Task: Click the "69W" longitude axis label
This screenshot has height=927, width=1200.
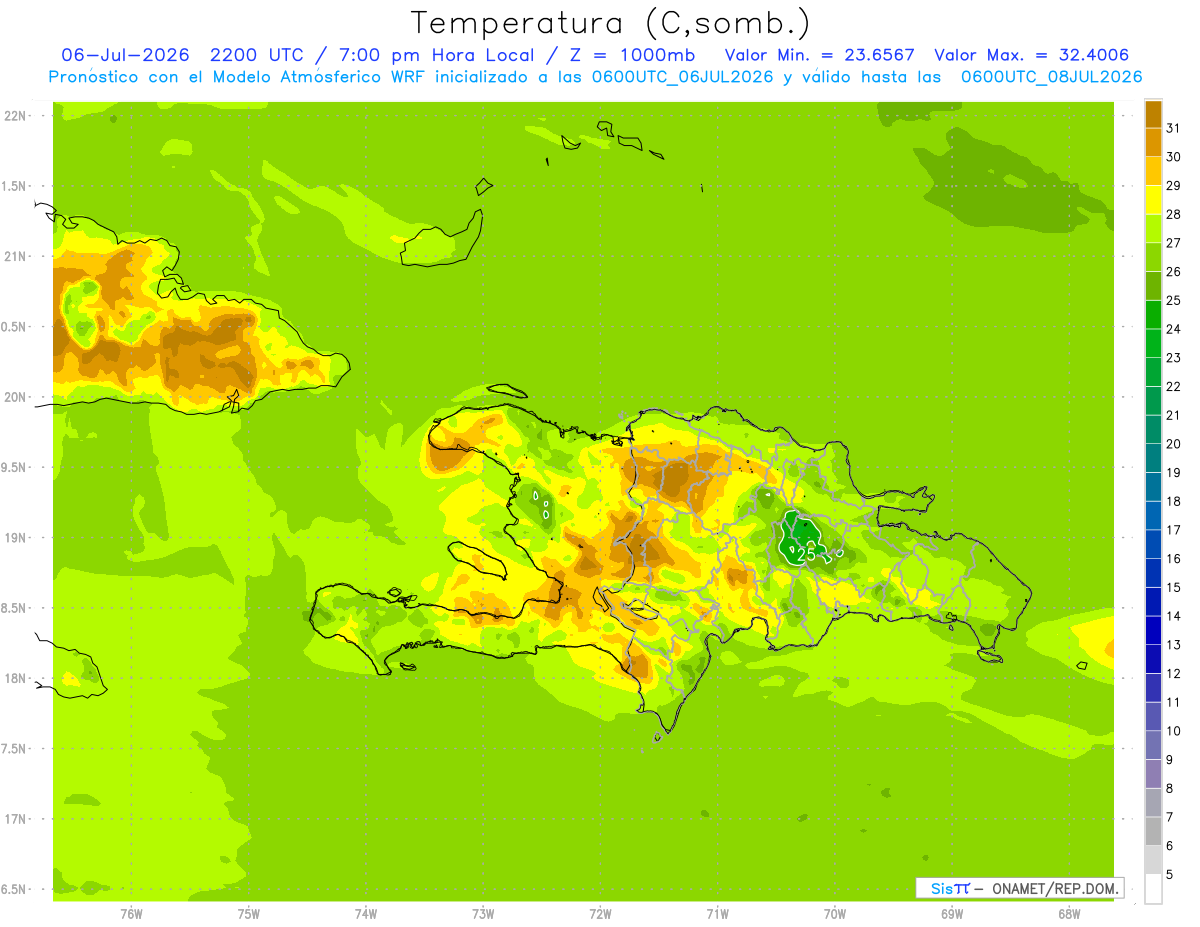Action: [x=952, y=914]
